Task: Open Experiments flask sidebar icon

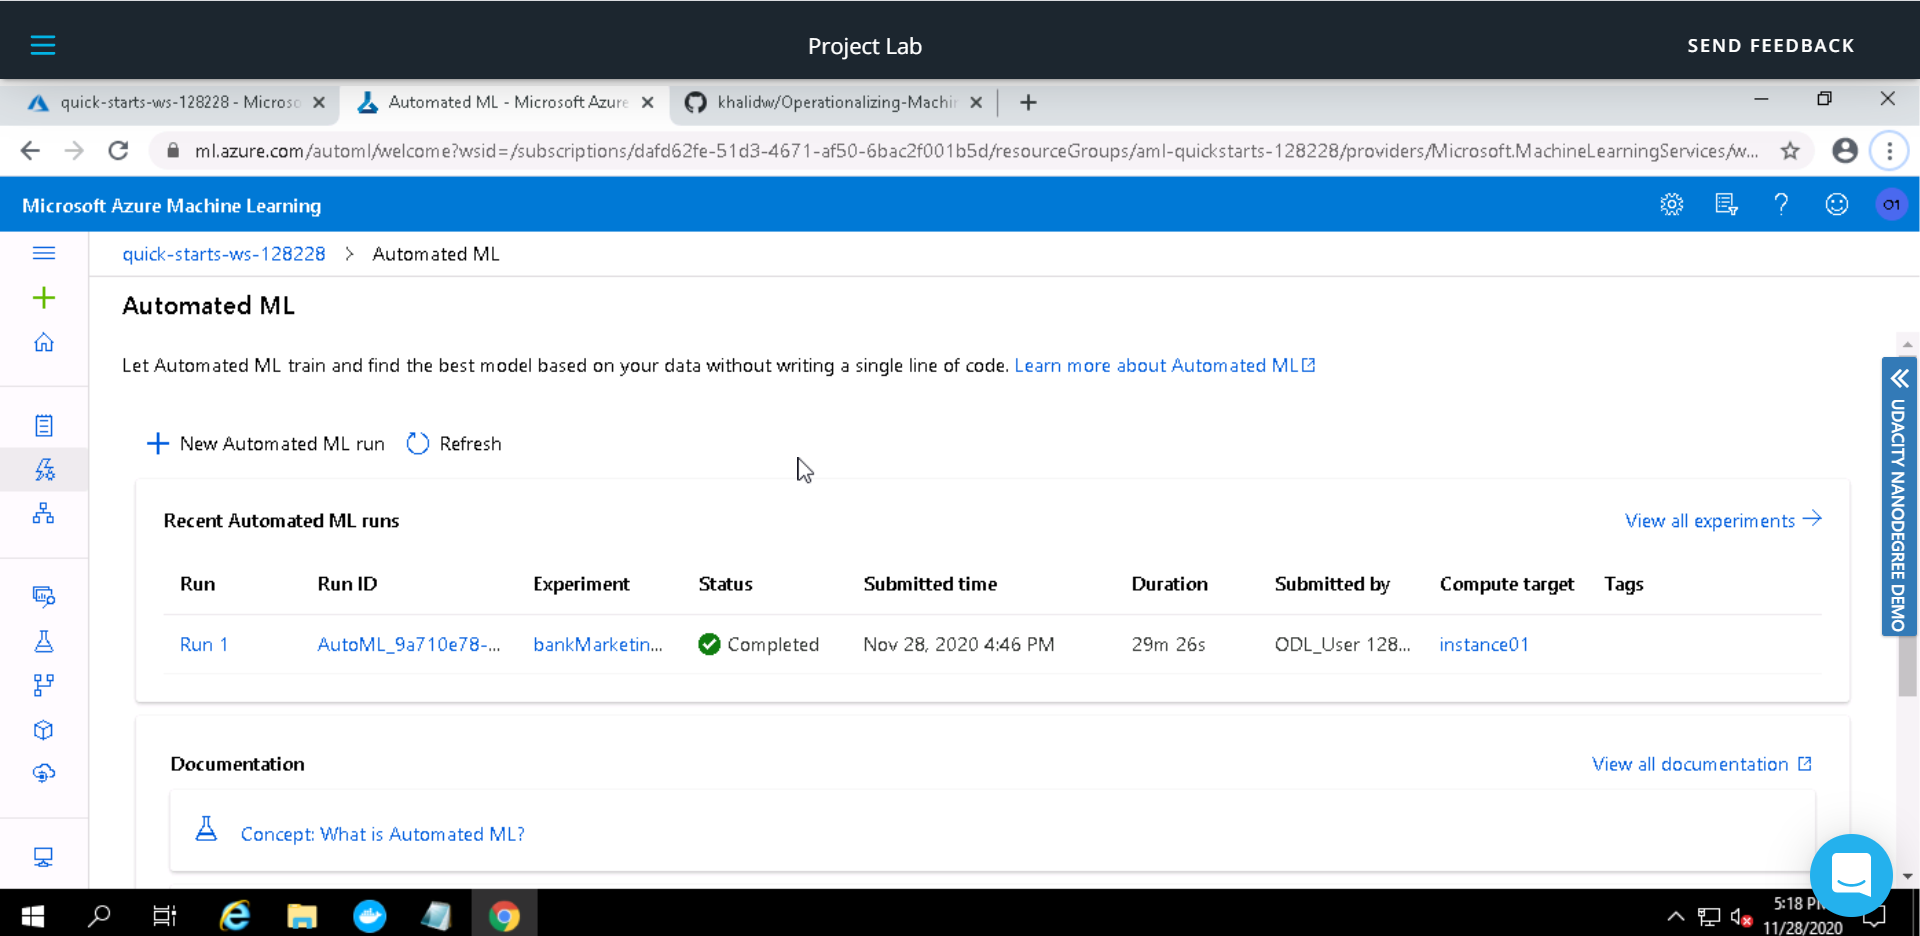Action: click(x=44, y=641)
